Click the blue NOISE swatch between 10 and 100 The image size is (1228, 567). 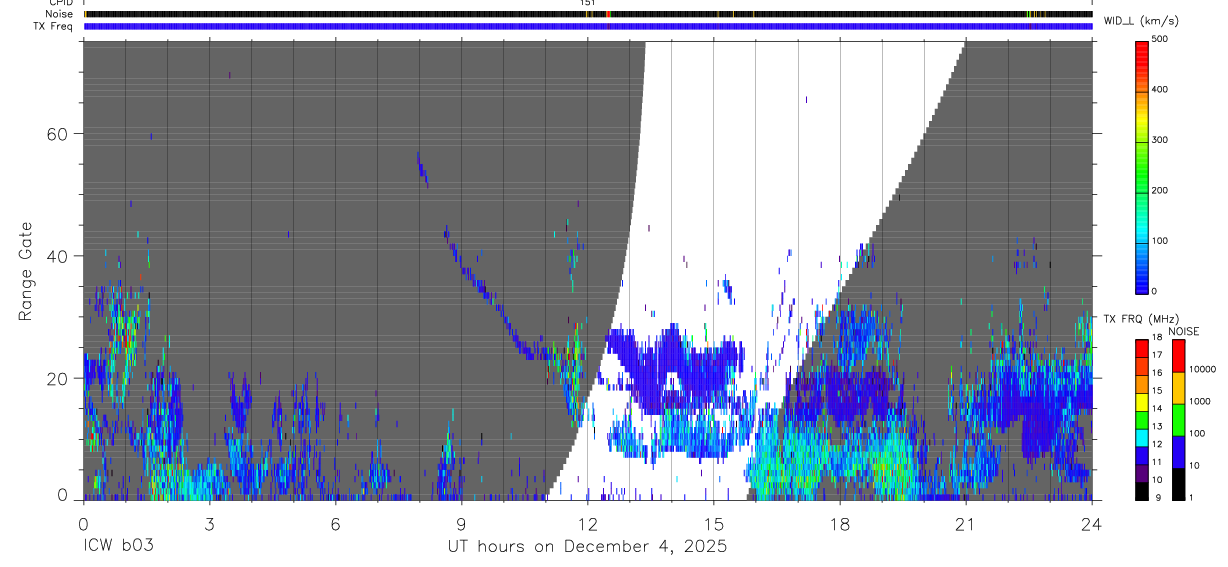coord(1179,451)
